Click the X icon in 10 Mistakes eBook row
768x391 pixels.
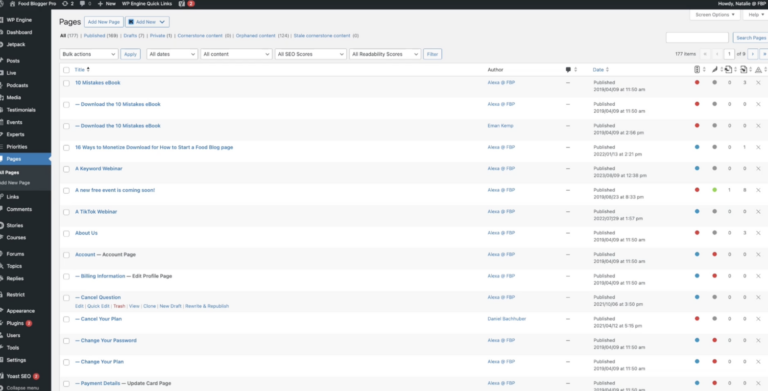tap(758, 83)
